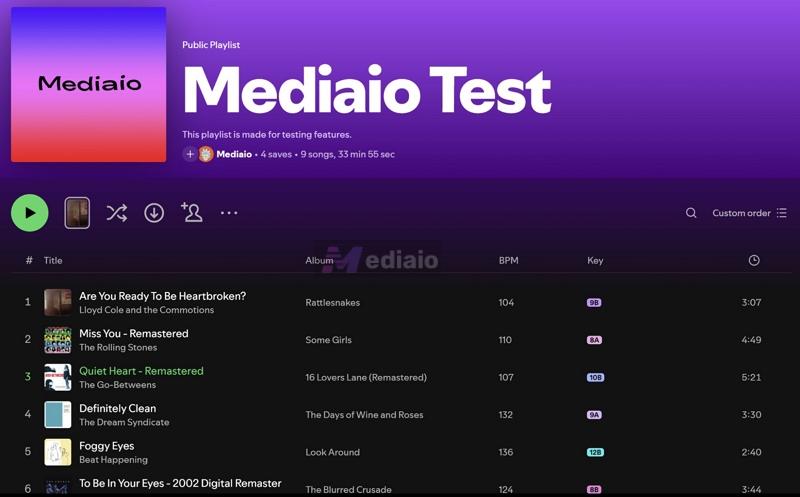Click the Mediaio Test playlist title

(367, 90)
